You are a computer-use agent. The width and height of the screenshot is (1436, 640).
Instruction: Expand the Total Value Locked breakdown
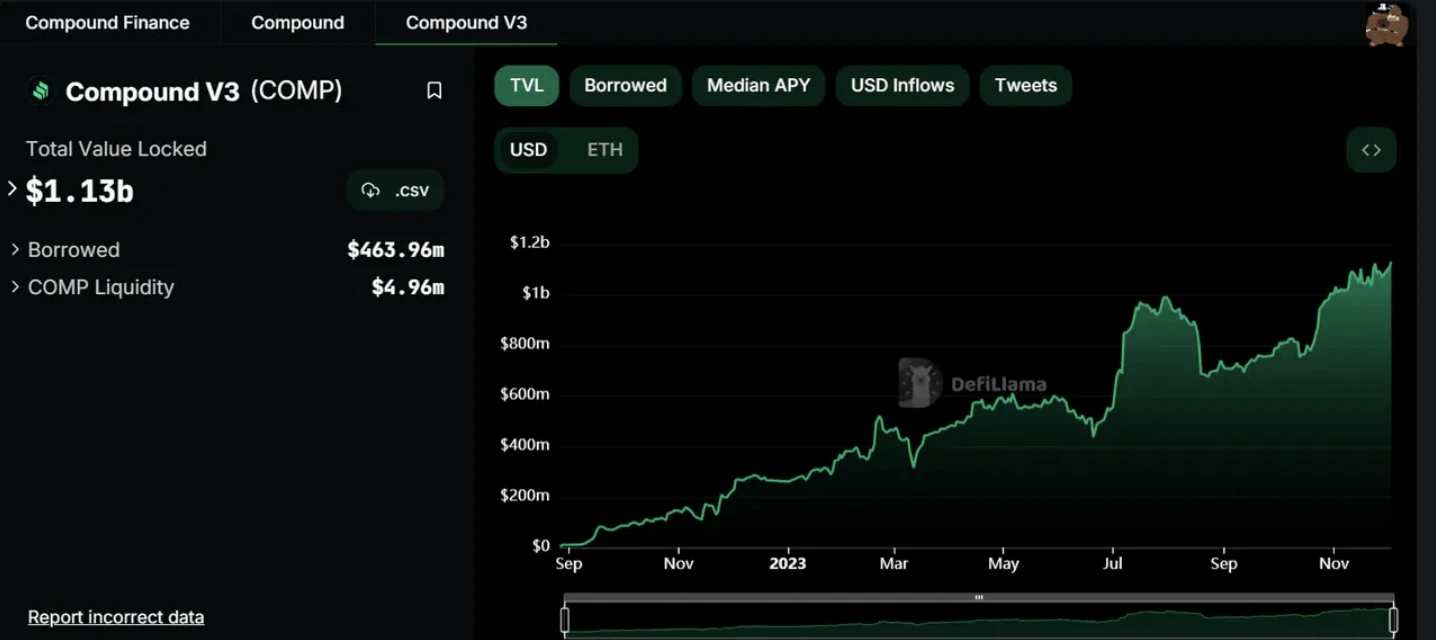12,188
